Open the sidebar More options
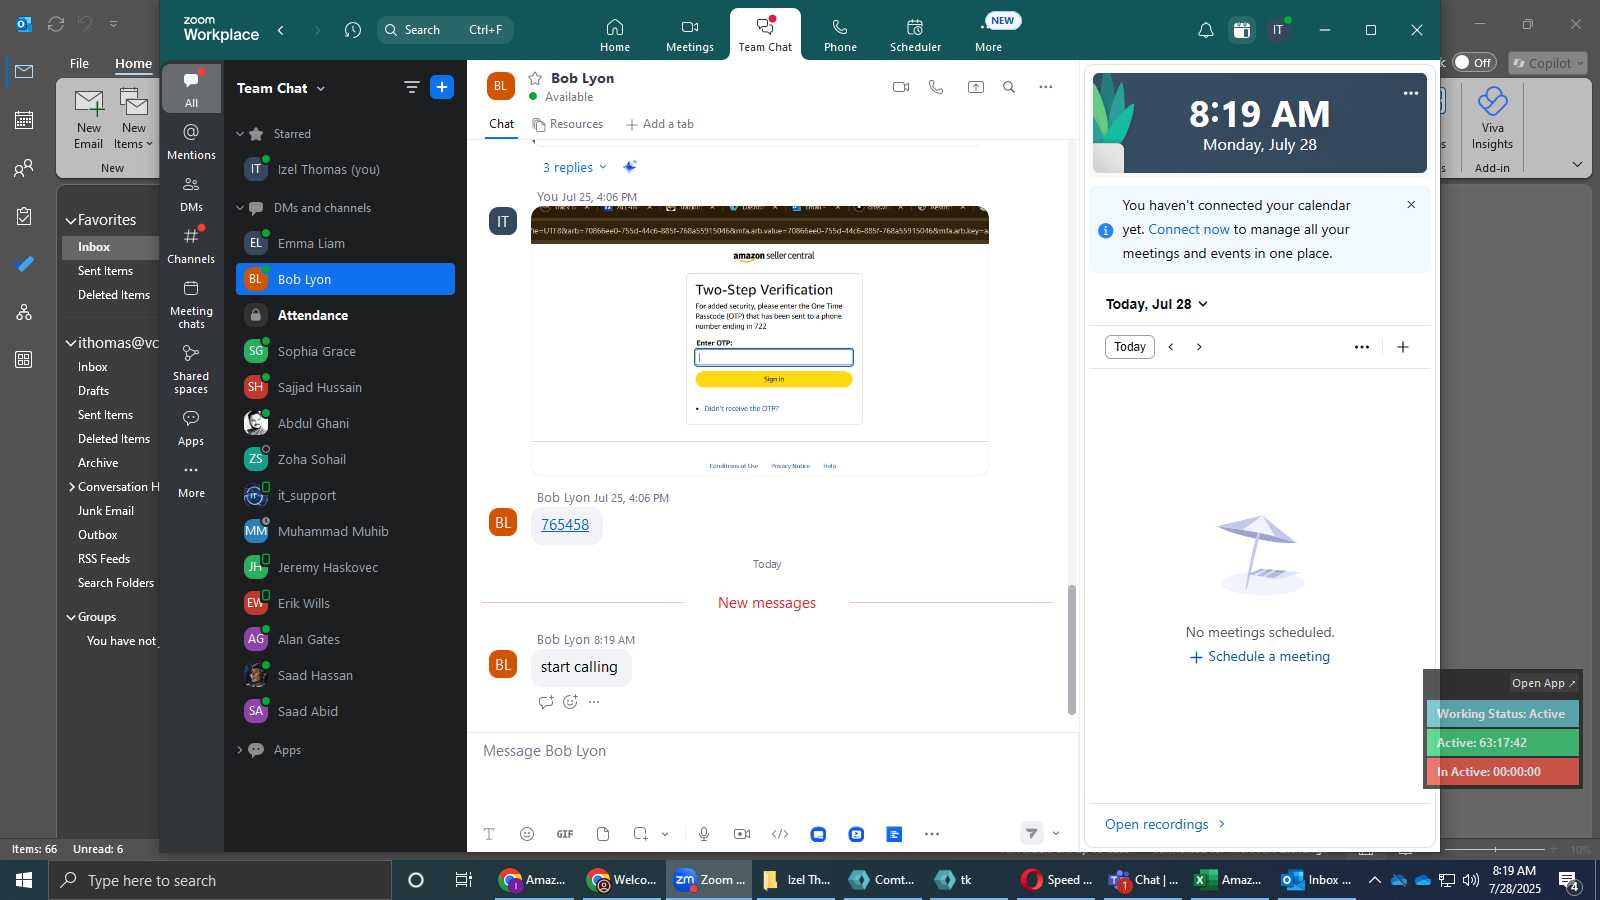1600x900 pixels. (x=191, y=480)
